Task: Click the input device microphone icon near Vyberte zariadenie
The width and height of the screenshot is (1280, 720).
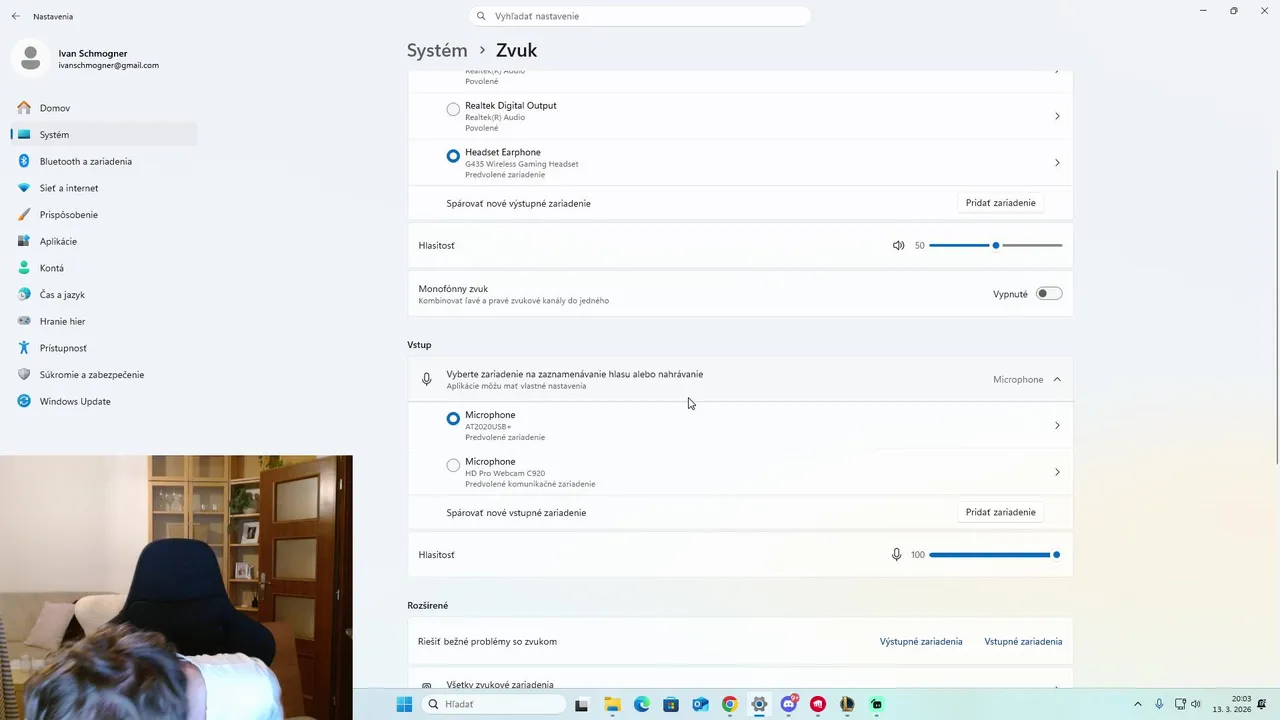Action: coord(427,379)
